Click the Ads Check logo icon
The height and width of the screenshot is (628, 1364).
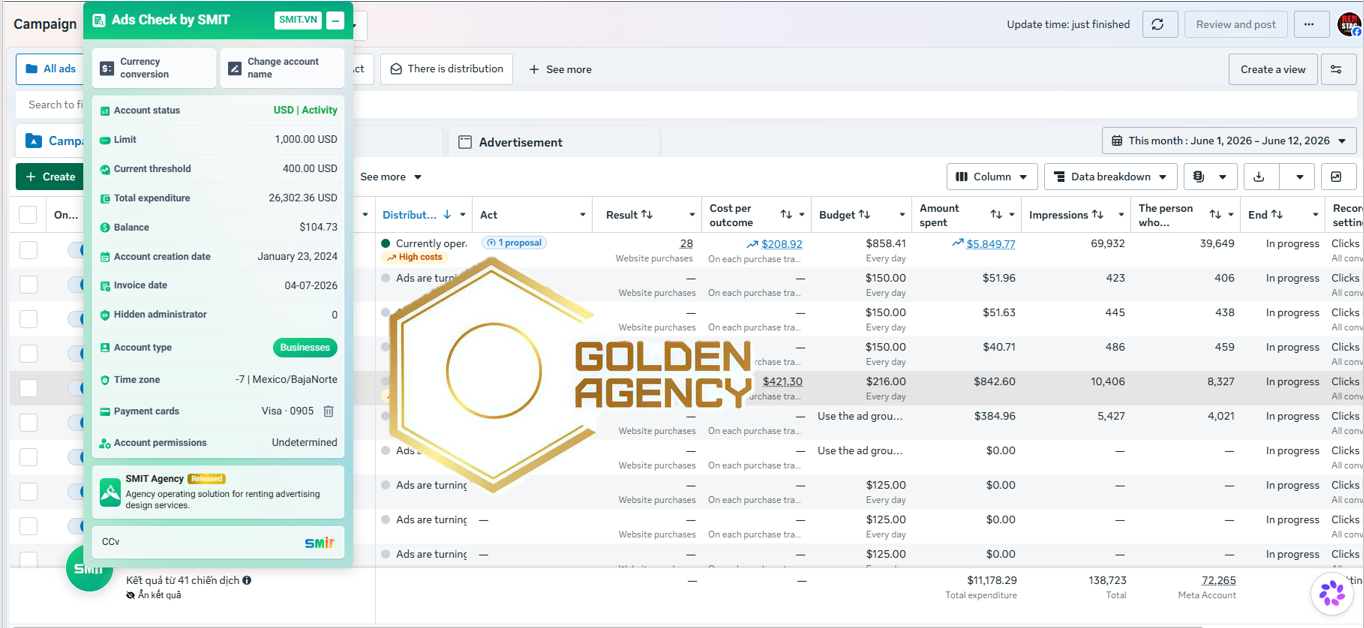(x=100, y=20)
